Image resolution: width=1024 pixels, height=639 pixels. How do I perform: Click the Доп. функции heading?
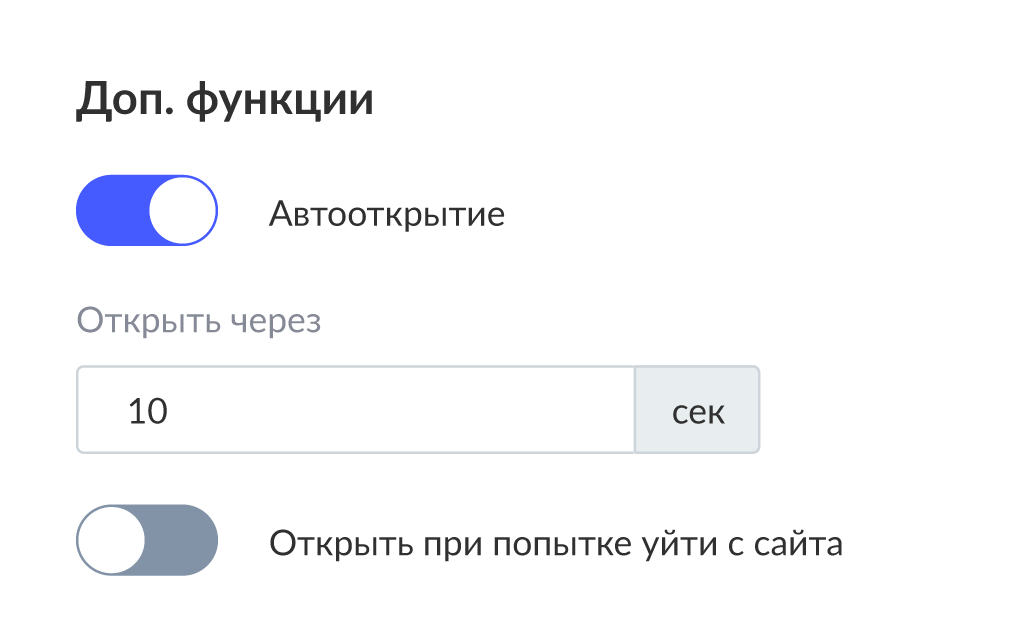225,102
